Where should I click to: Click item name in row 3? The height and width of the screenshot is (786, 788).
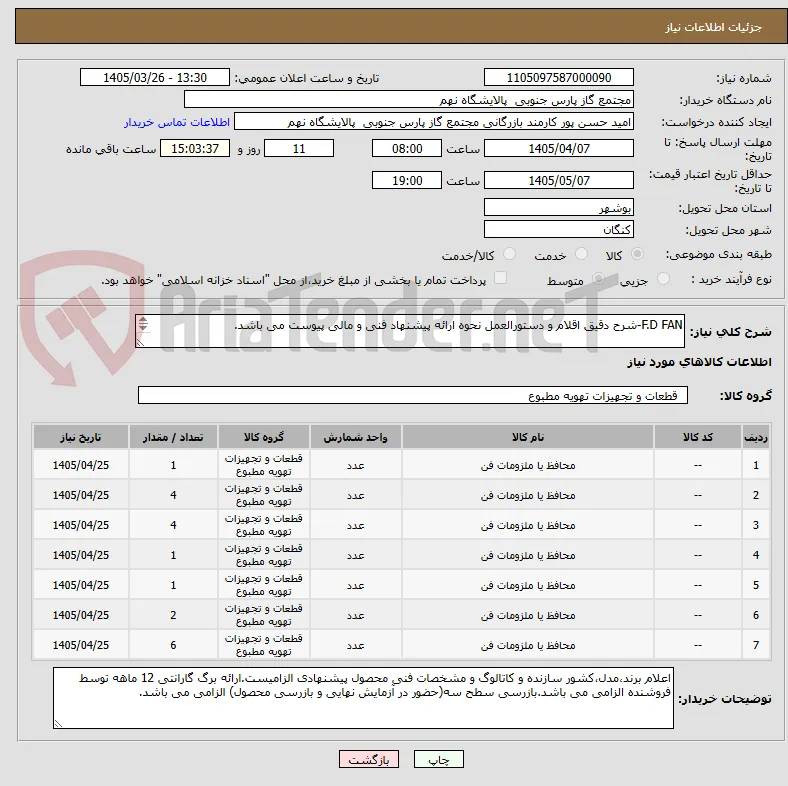coord(528,525)
